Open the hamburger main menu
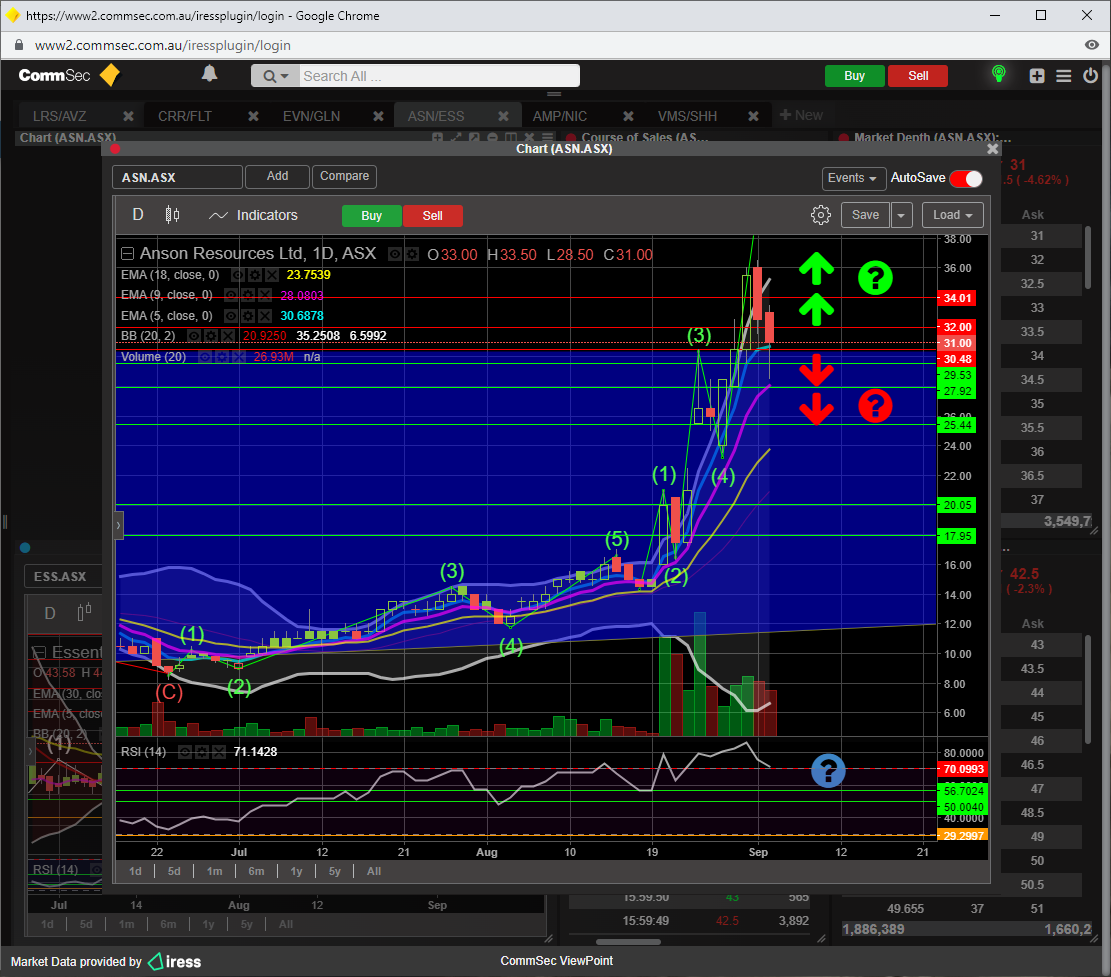The height and width of the screenshot is (977, 1111). [1064, 76]
